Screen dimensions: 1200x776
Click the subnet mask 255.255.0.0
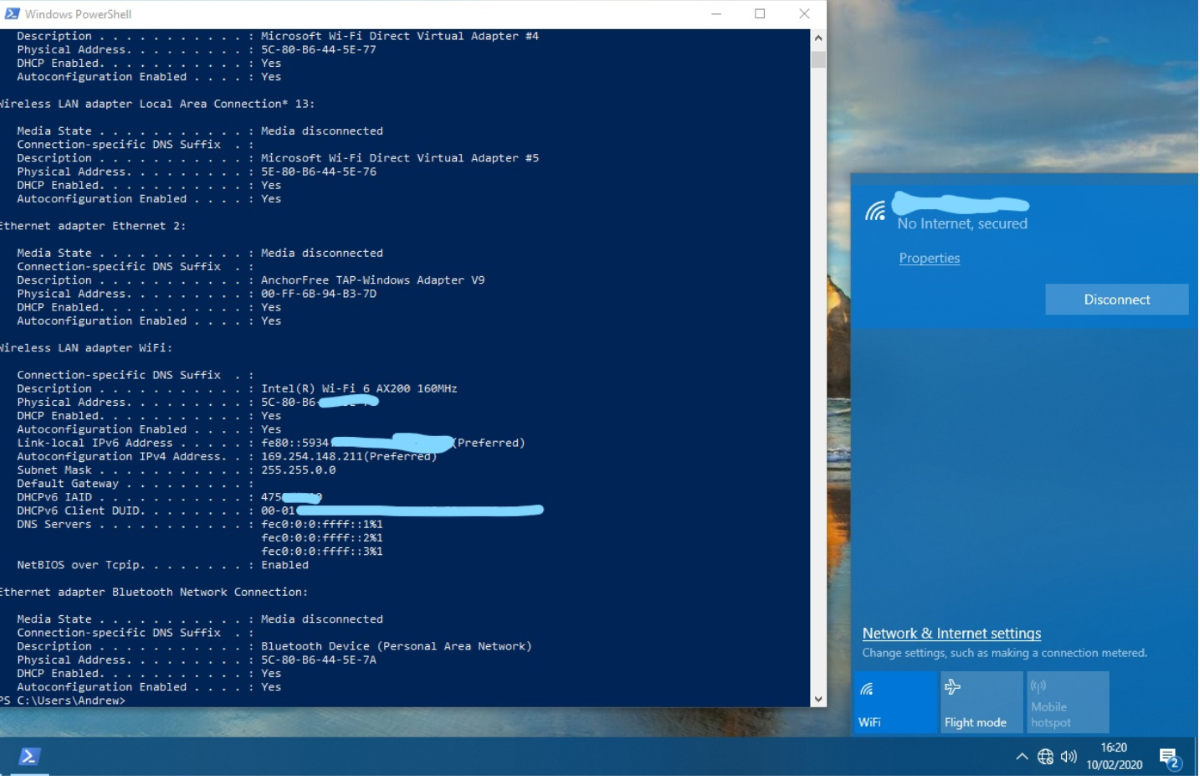tap(298, 470)
